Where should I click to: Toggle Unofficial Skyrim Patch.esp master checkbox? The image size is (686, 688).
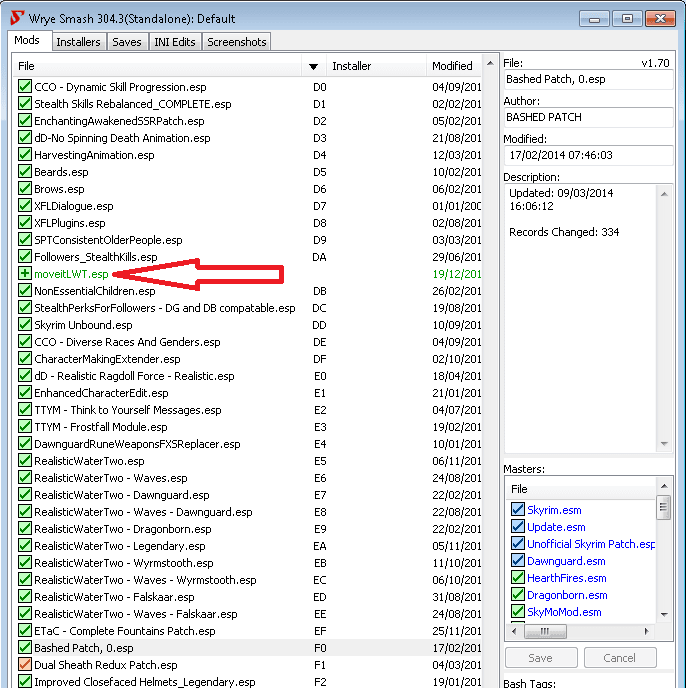[x=518, y=544]
